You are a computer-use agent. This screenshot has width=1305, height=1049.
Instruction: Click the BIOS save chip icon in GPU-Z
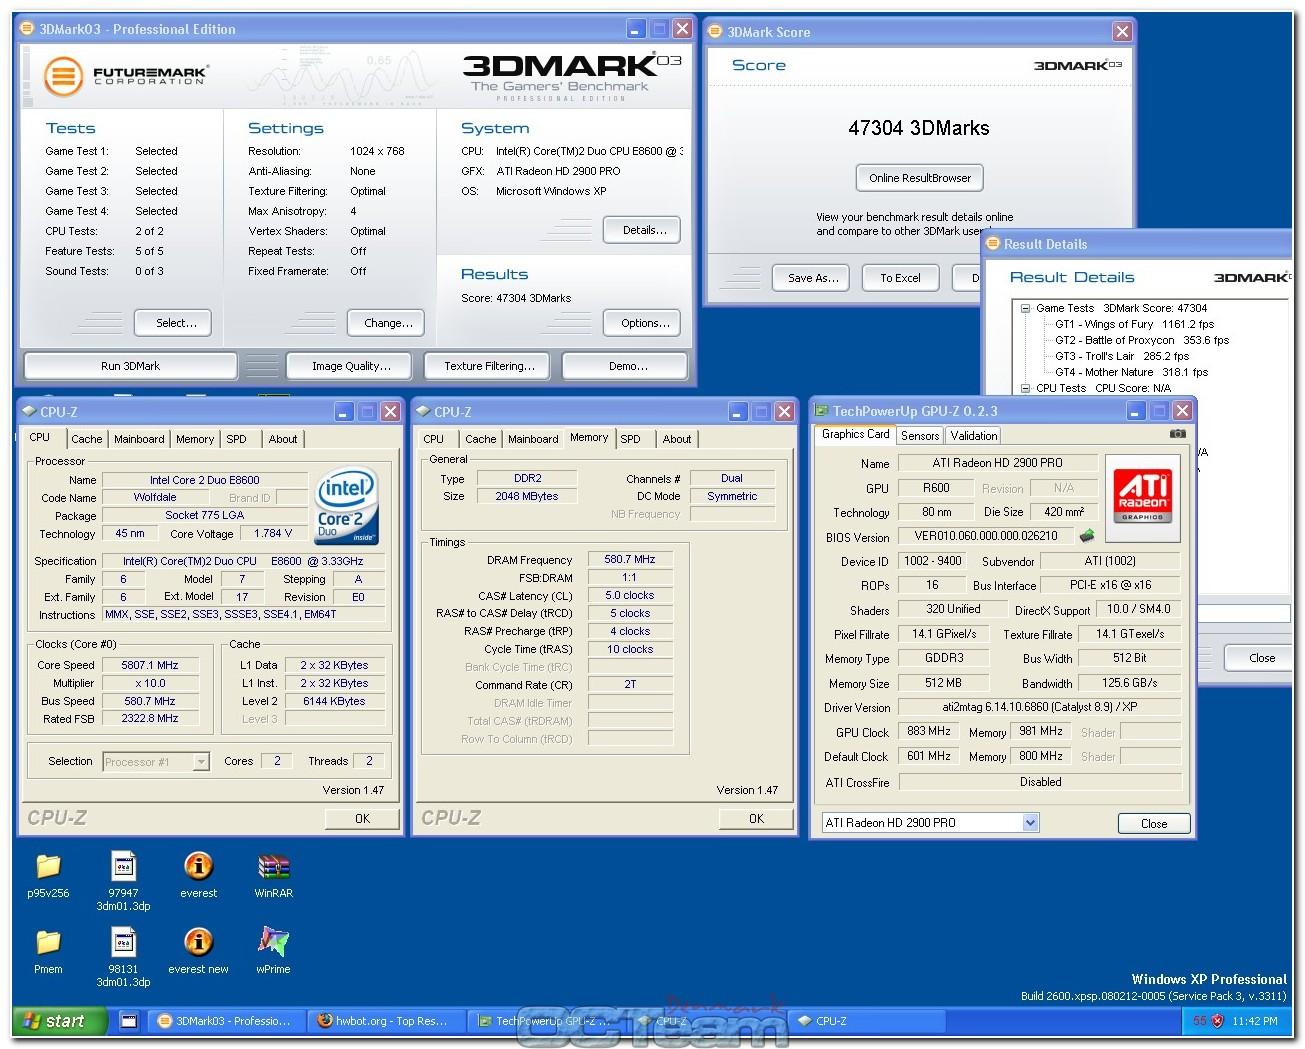1087,536
